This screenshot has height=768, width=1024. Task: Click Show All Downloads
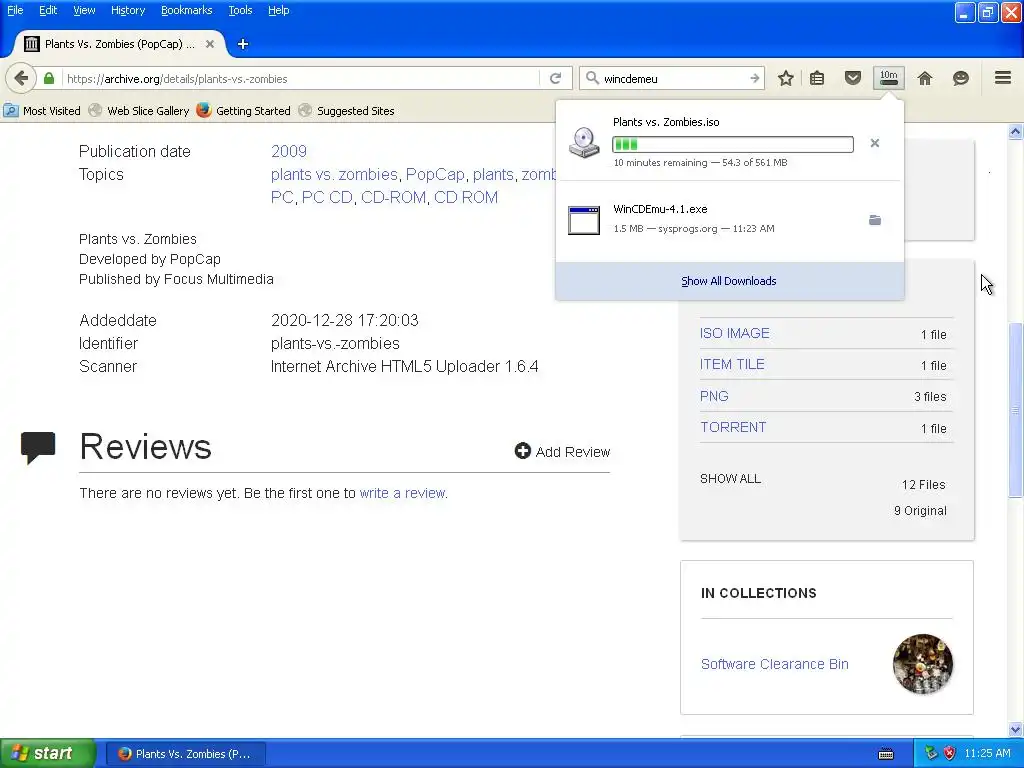pyautogui.click(x=729, y=281)
